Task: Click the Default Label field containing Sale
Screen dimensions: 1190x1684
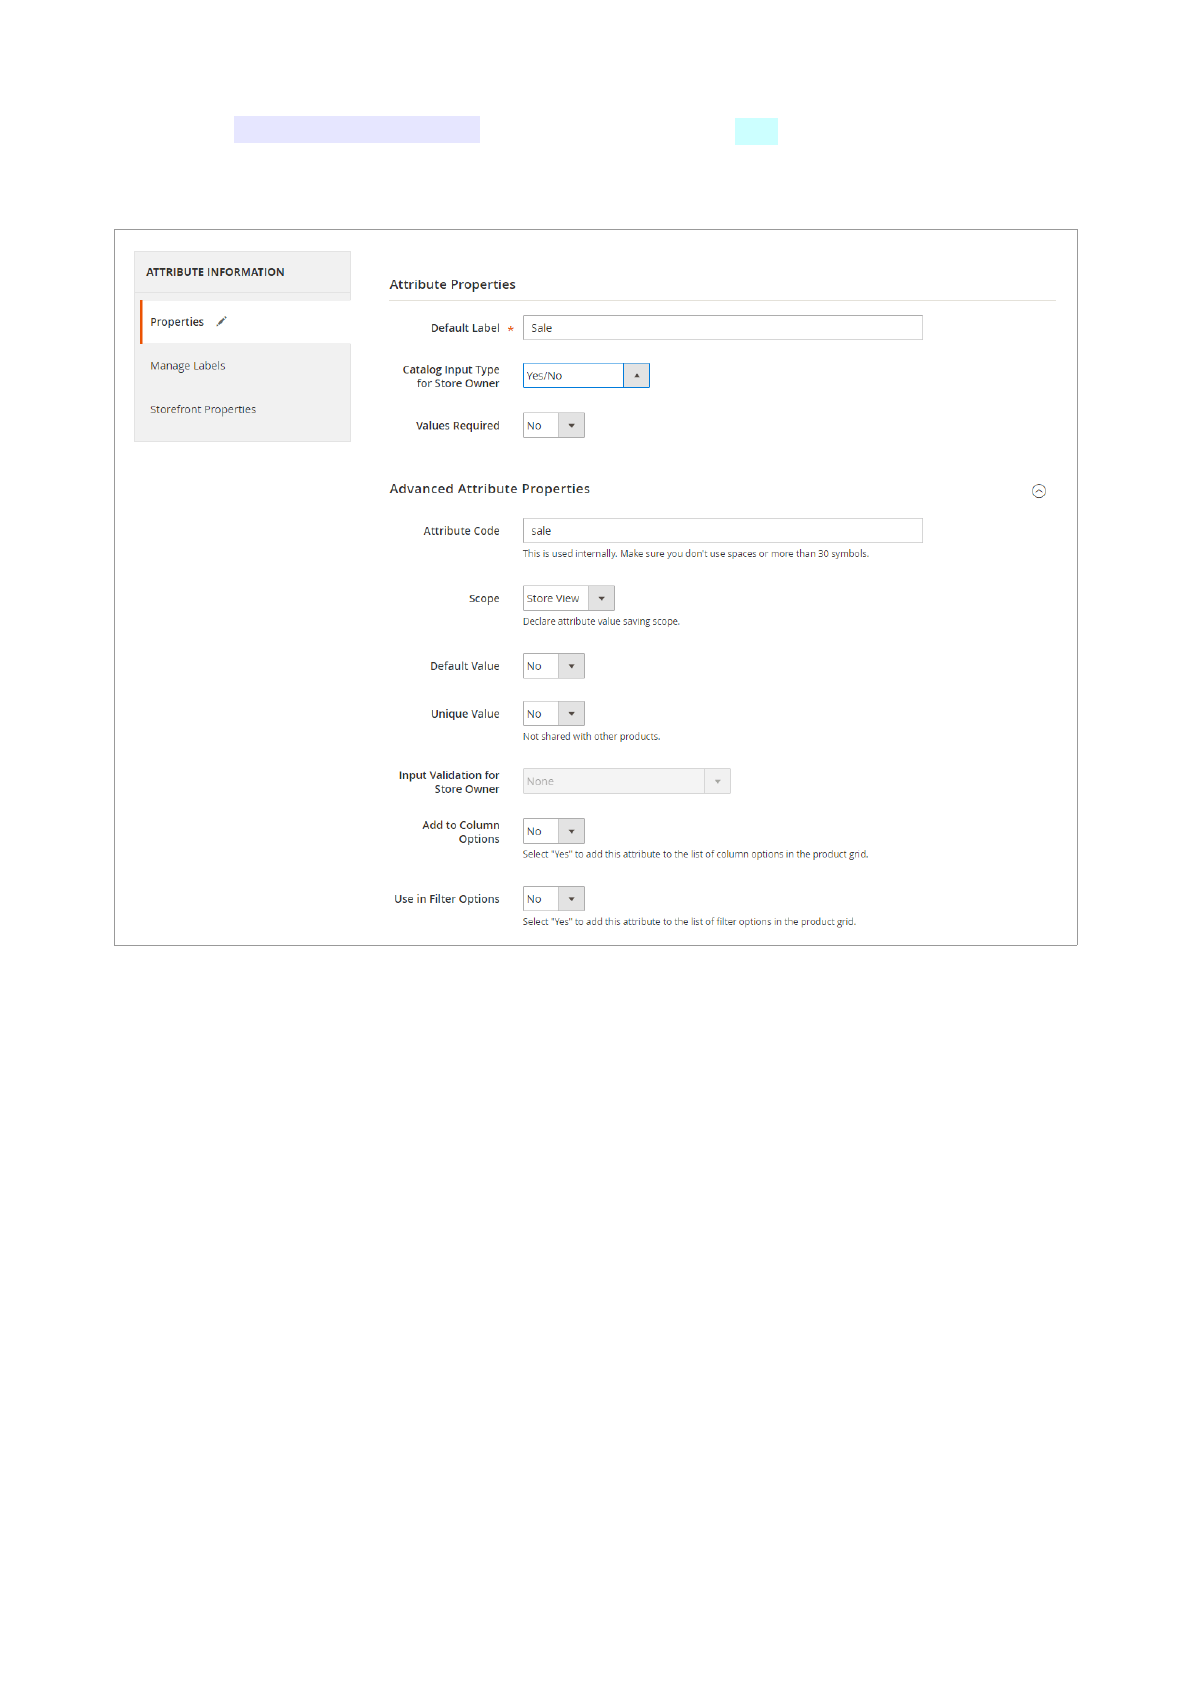Action: tap(722, 328)
